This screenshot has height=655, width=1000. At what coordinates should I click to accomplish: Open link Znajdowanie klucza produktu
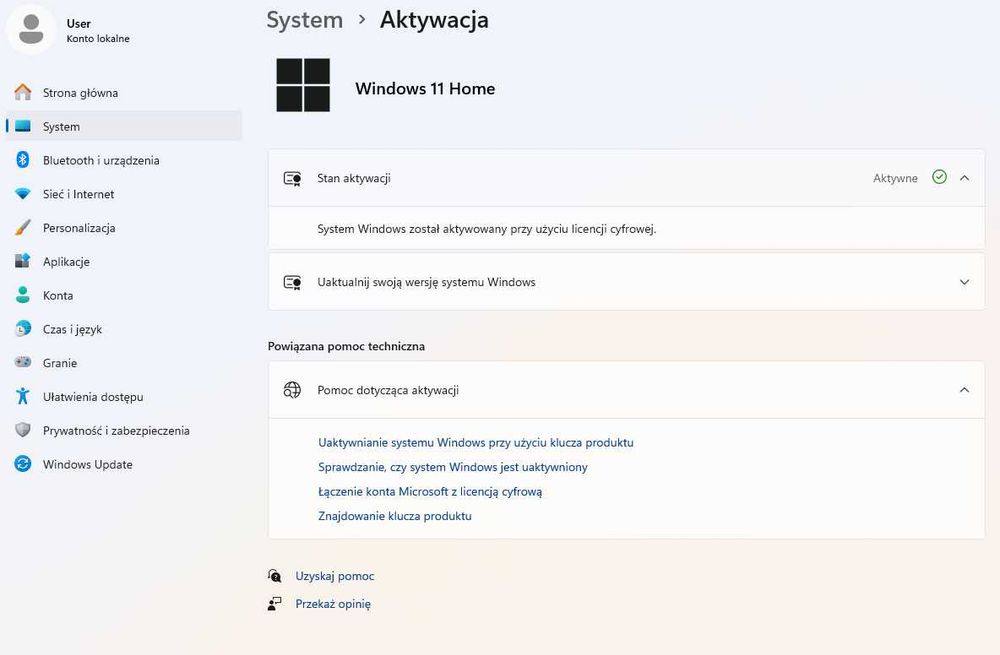(x=394, y=517)
